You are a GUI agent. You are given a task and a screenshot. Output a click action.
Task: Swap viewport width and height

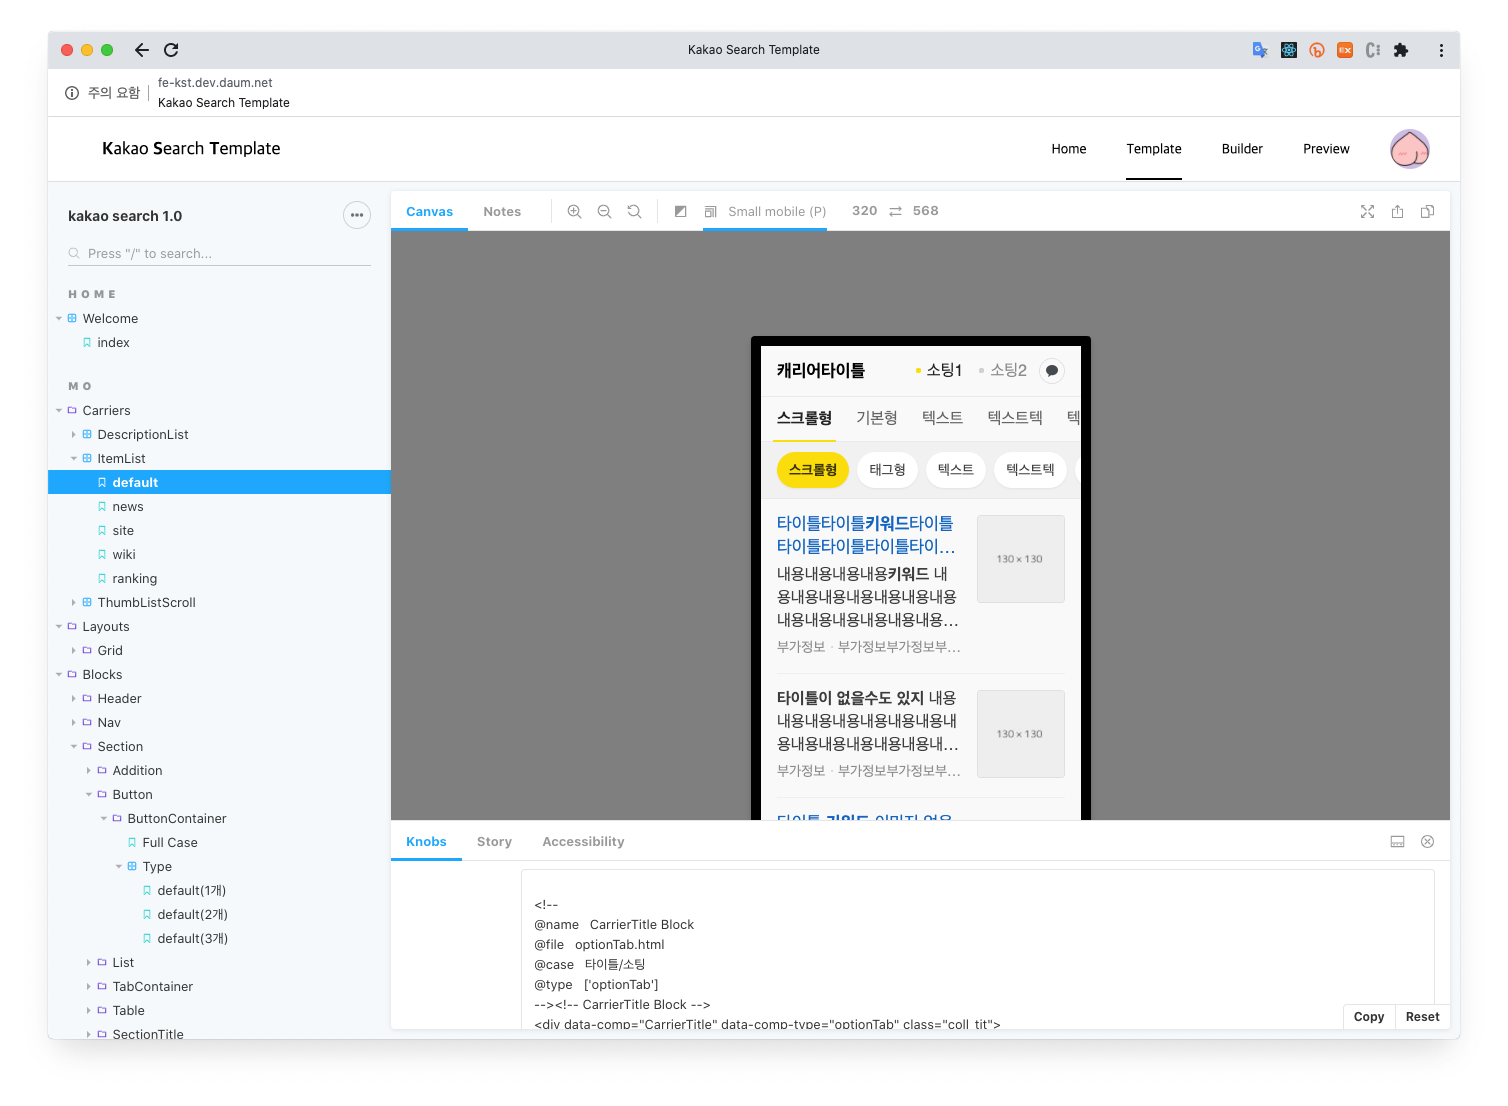point(895,211)
